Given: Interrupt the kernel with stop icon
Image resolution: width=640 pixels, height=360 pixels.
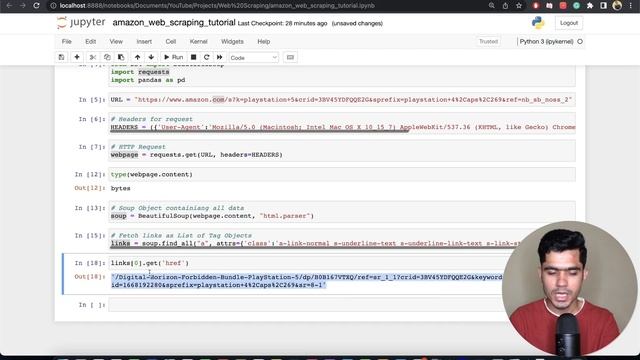Looking at the screenshot, I should coord(193,57).
